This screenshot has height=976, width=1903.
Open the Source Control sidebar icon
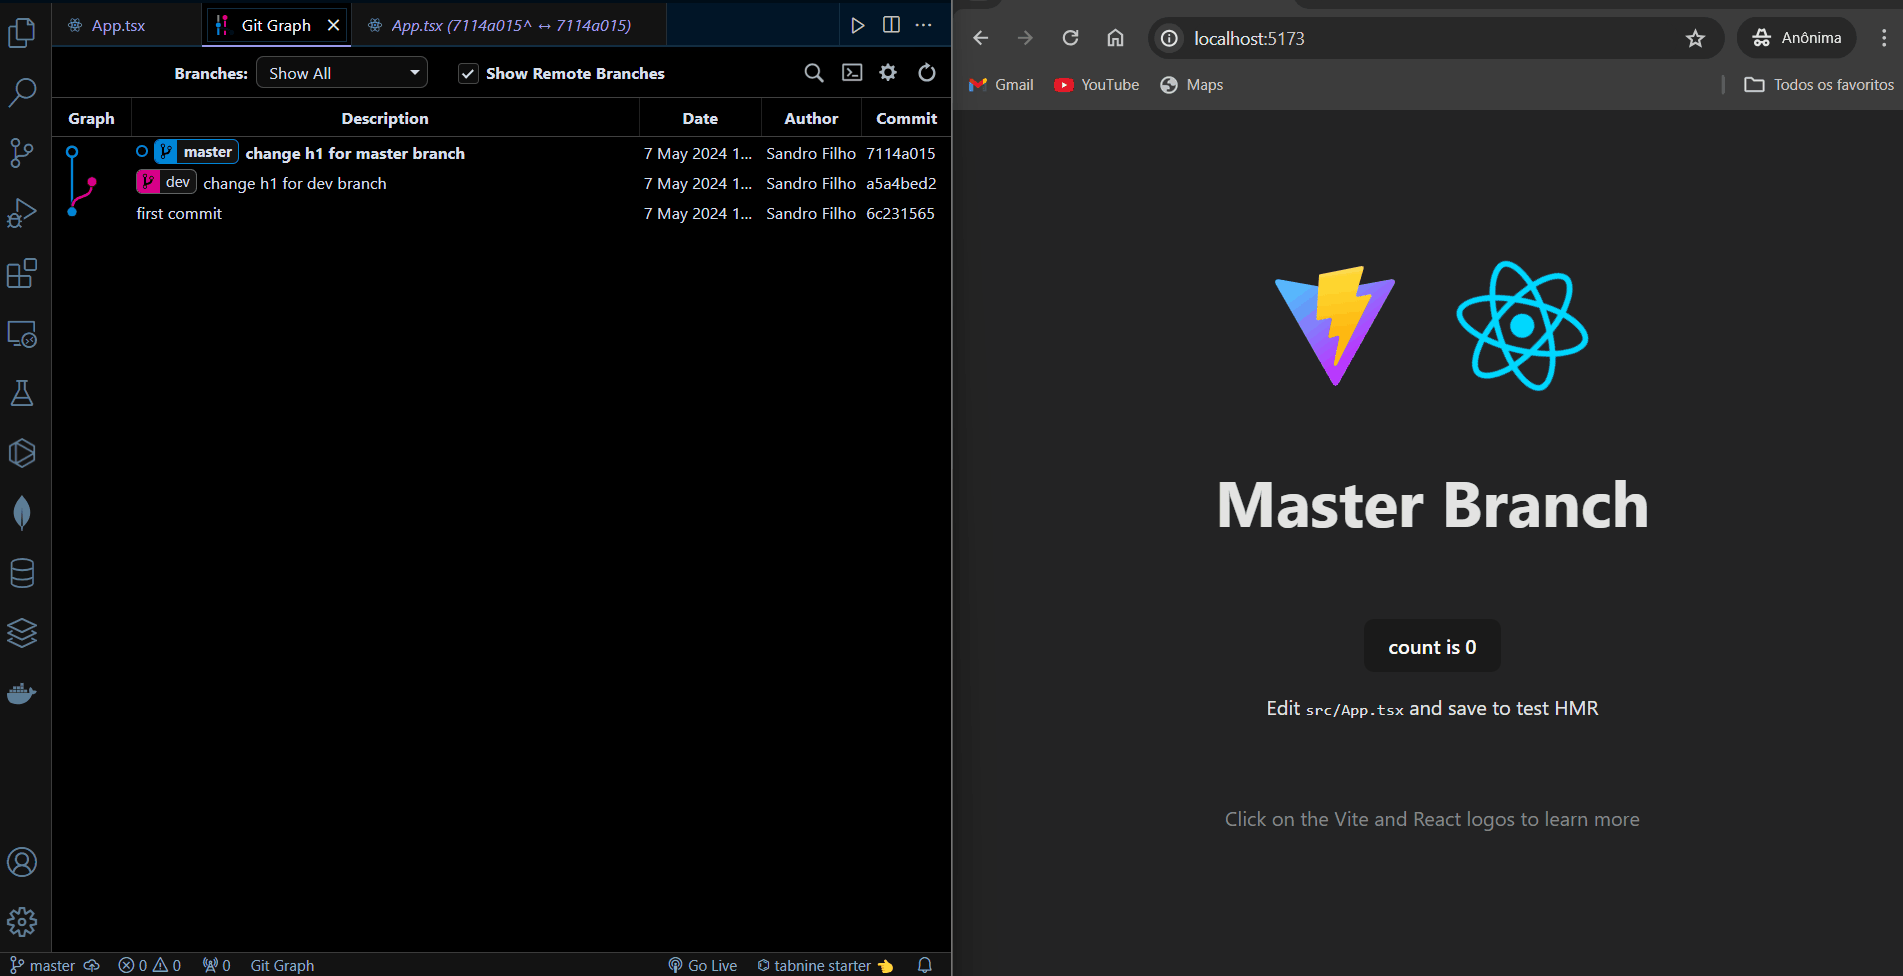(22, 153)
